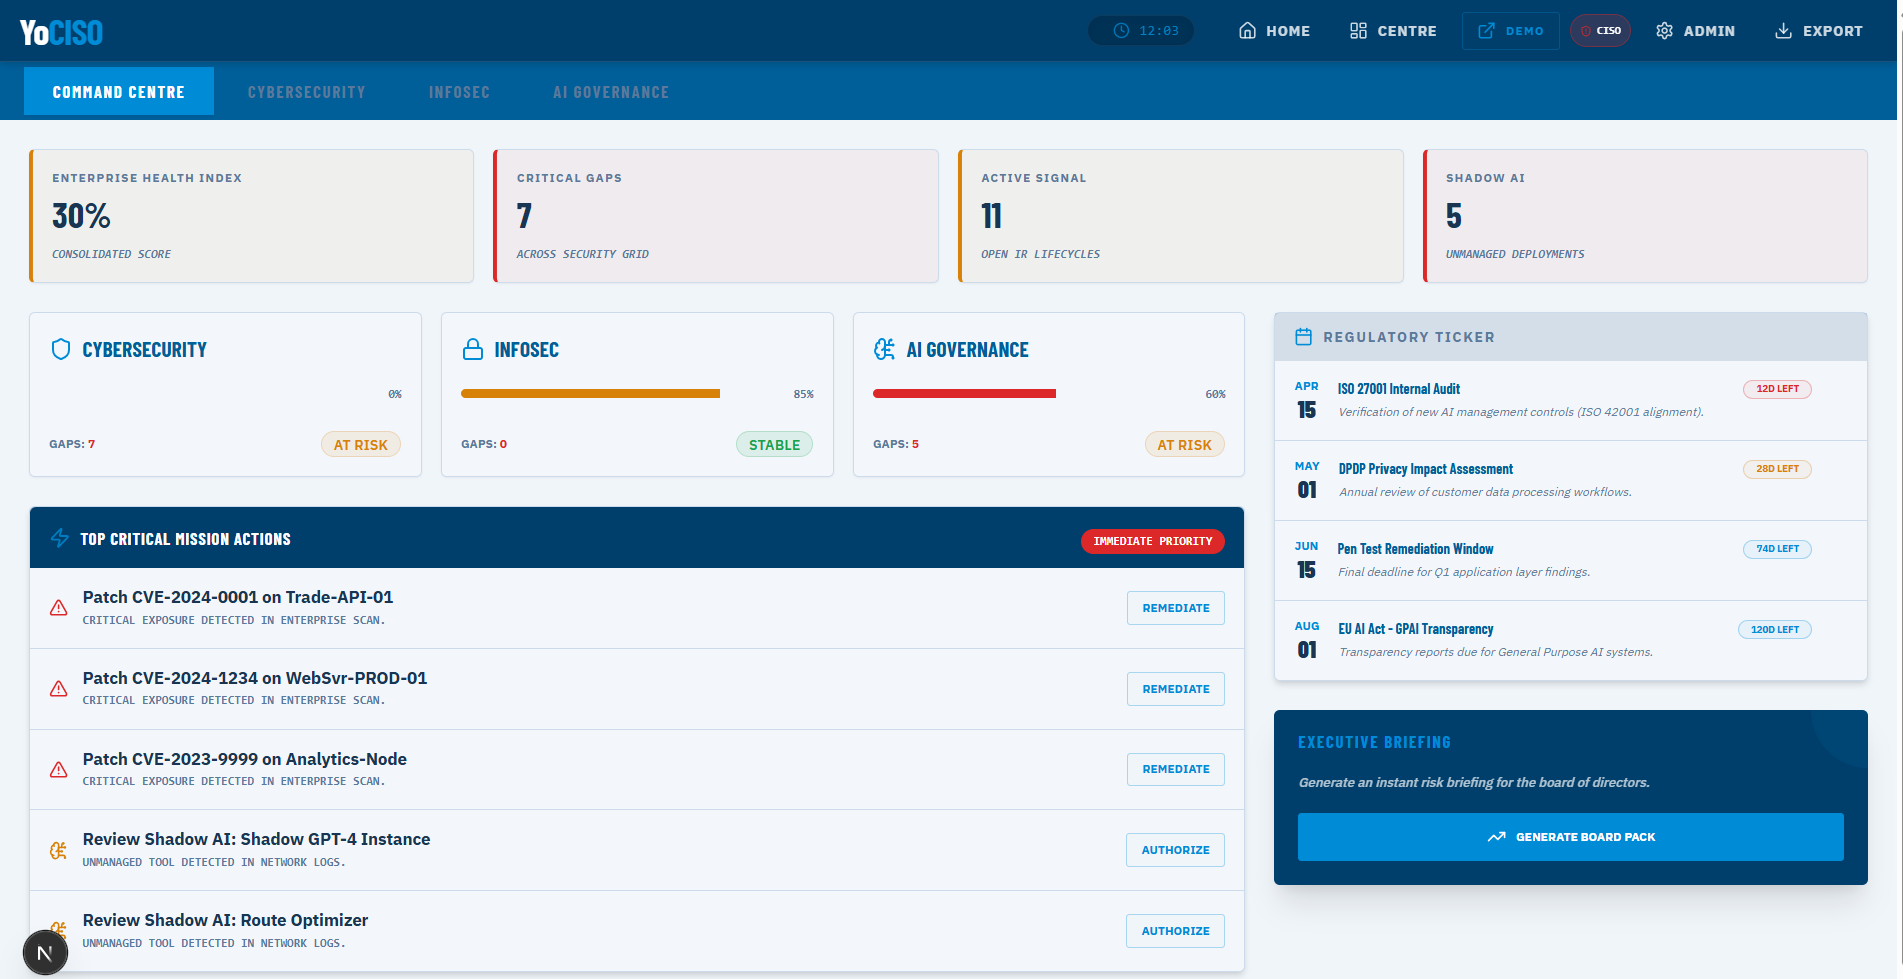Image resolution: width=1903 pixels, height=979 pixels.
Task: Click the Export label
Action: (1832, 31)
